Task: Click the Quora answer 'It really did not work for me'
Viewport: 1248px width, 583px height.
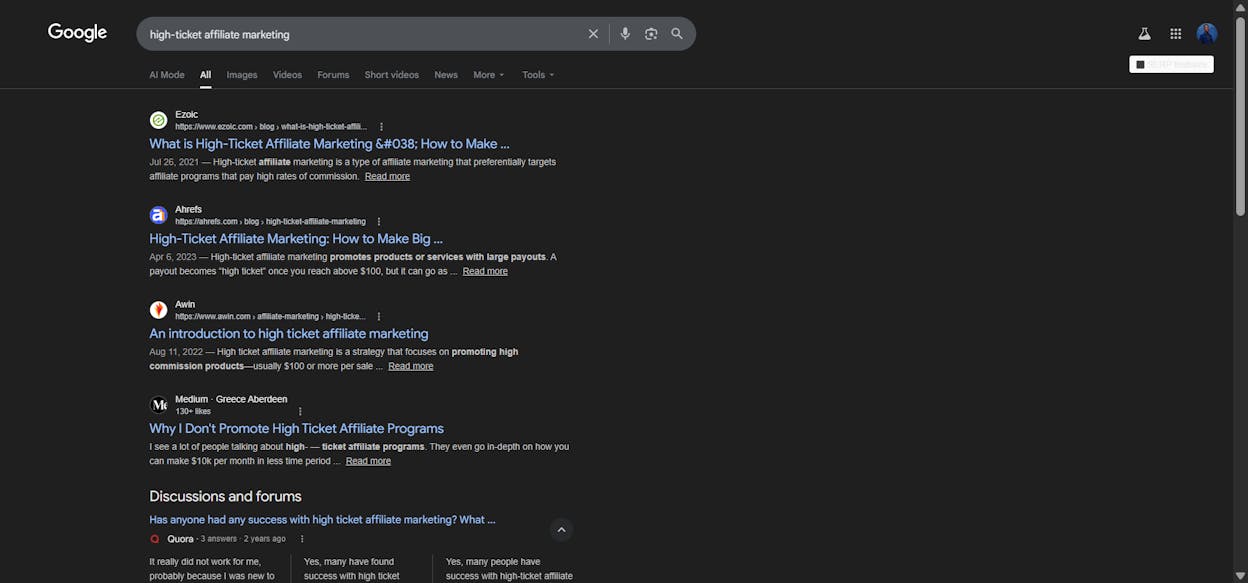Action: (212, 569)
